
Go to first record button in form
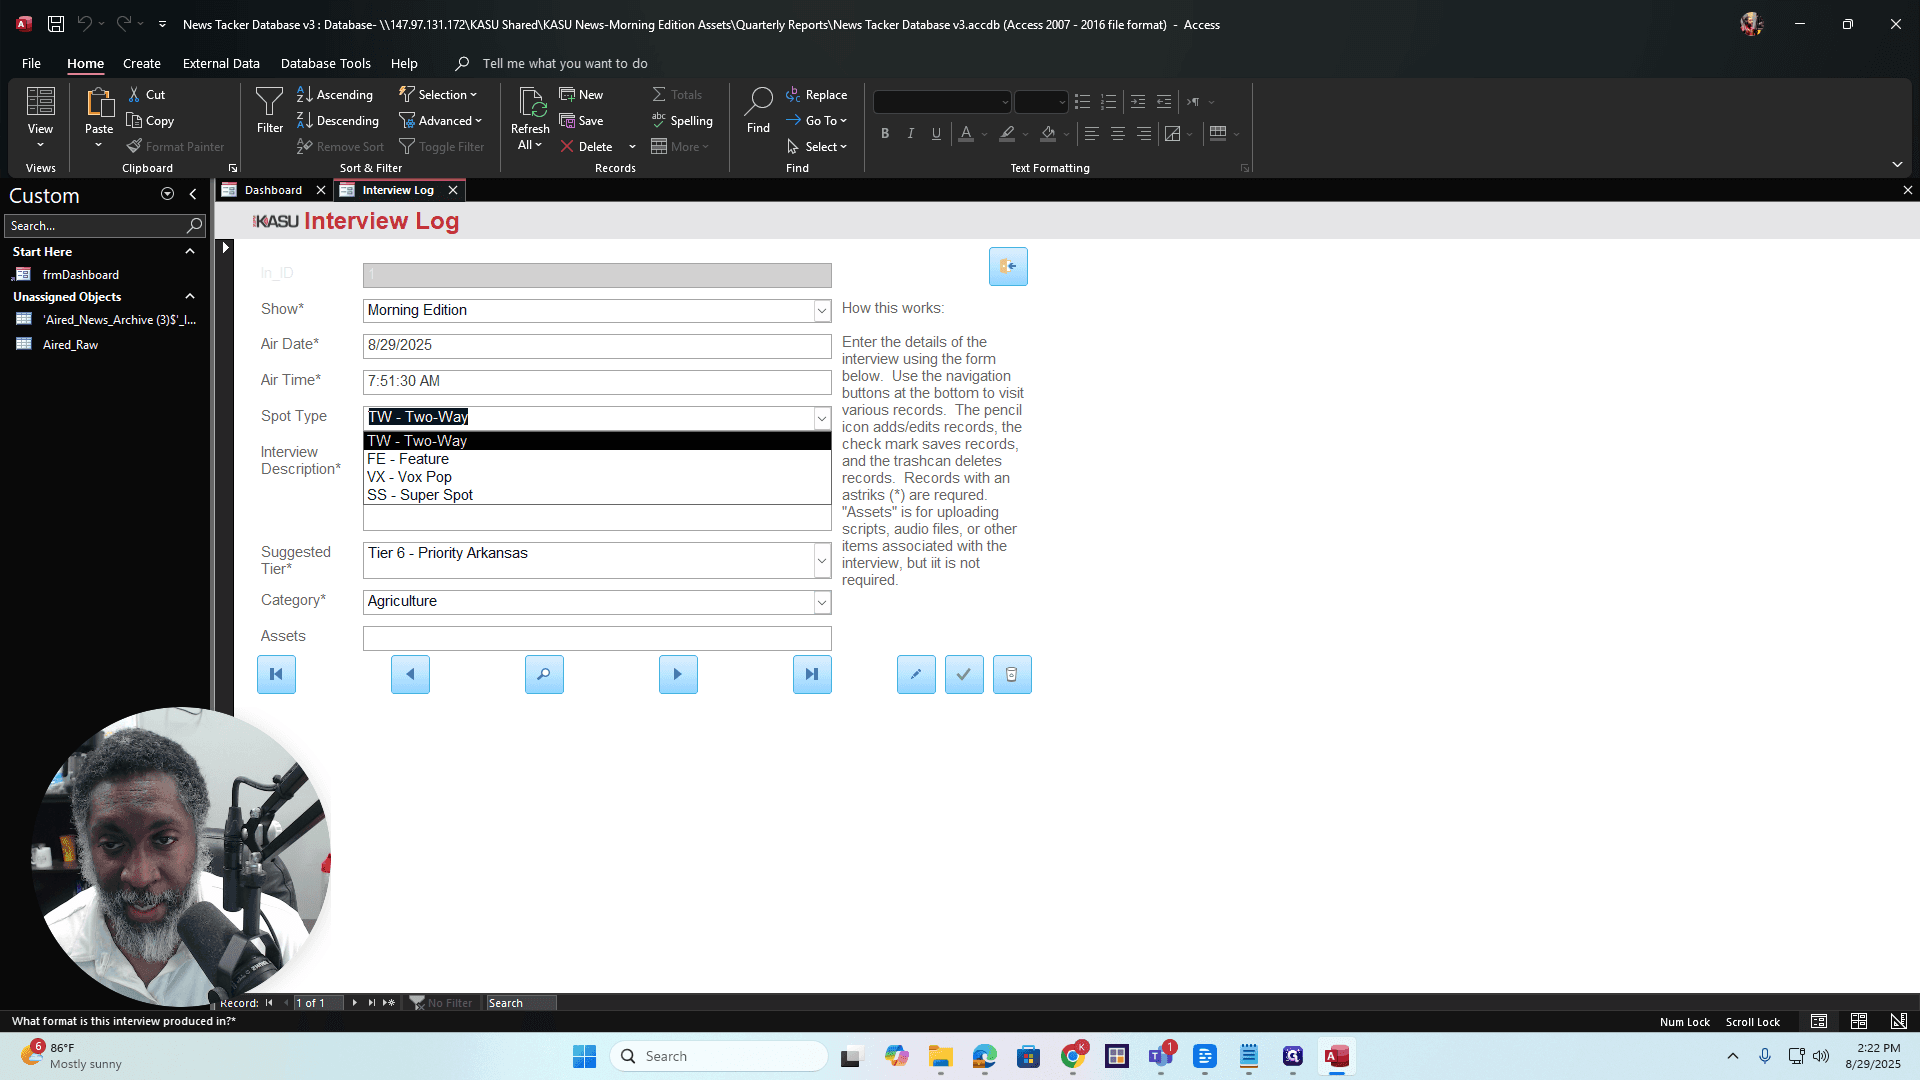[276, 674]
